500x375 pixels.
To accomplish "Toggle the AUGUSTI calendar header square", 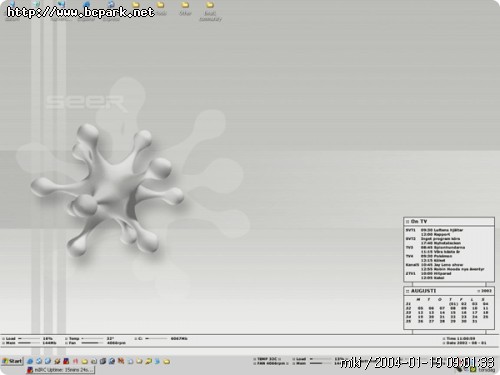I will (x=407, y=291).
